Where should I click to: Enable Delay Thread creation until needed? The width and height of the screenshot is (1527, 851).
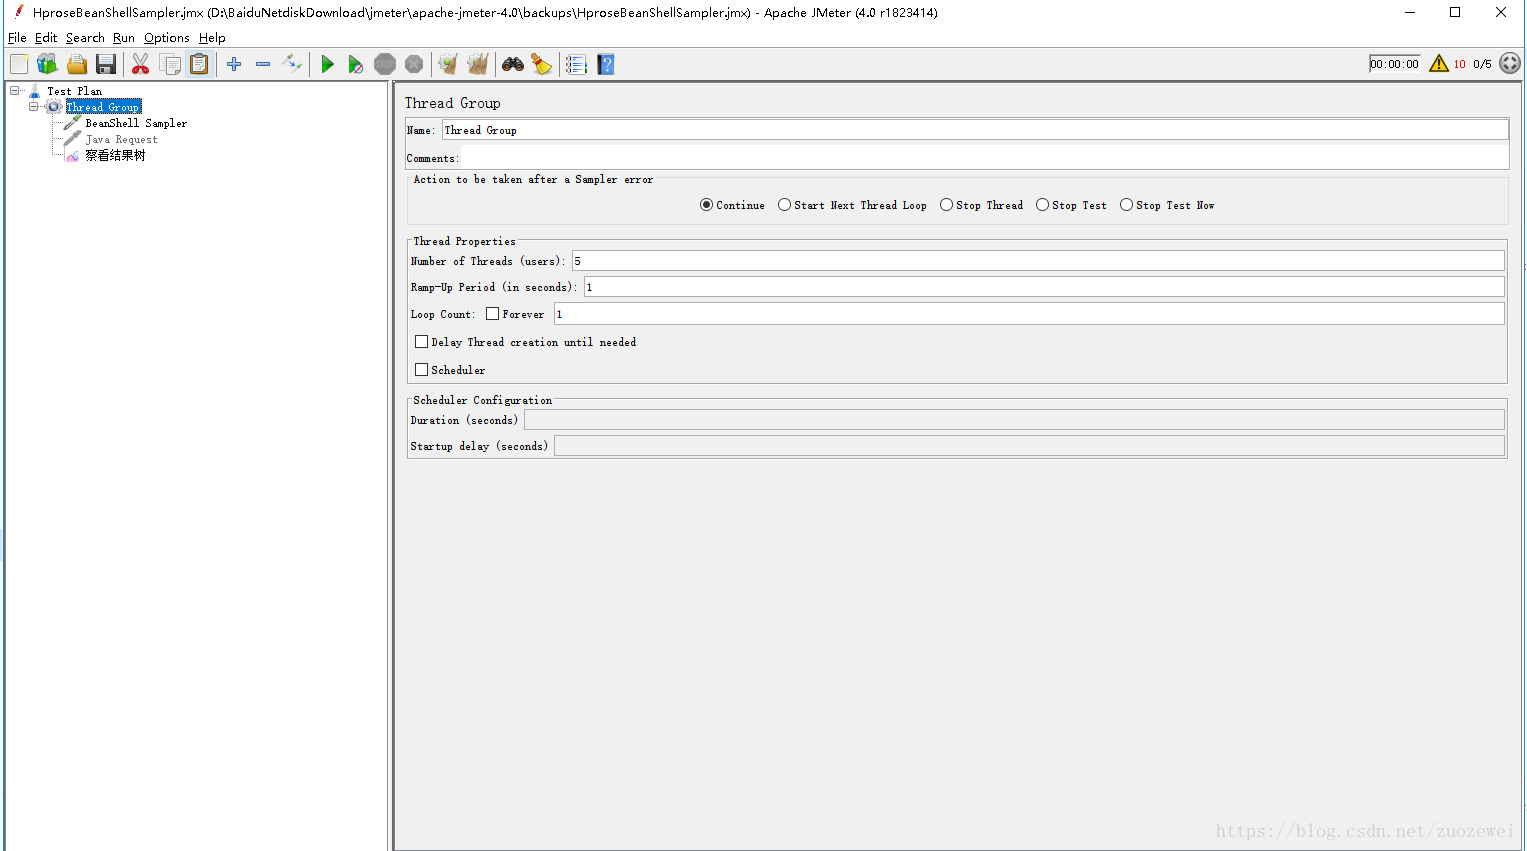pyautogui.click(x=422, y=342)
